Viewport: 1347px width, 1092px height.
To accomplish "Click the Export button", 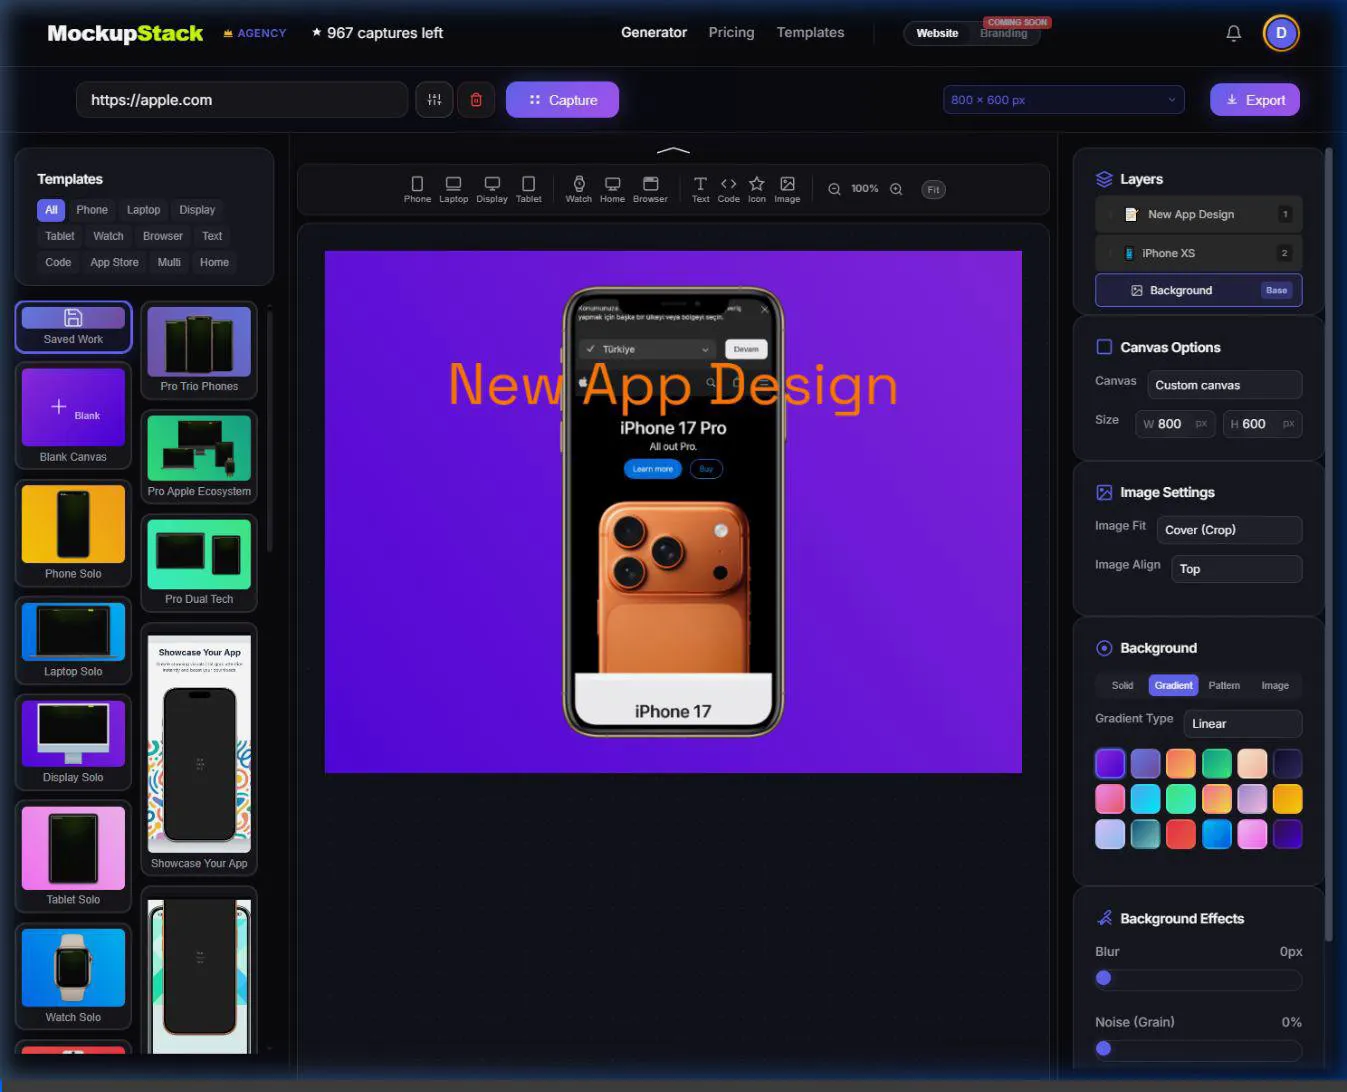I will click(1255, 100).
